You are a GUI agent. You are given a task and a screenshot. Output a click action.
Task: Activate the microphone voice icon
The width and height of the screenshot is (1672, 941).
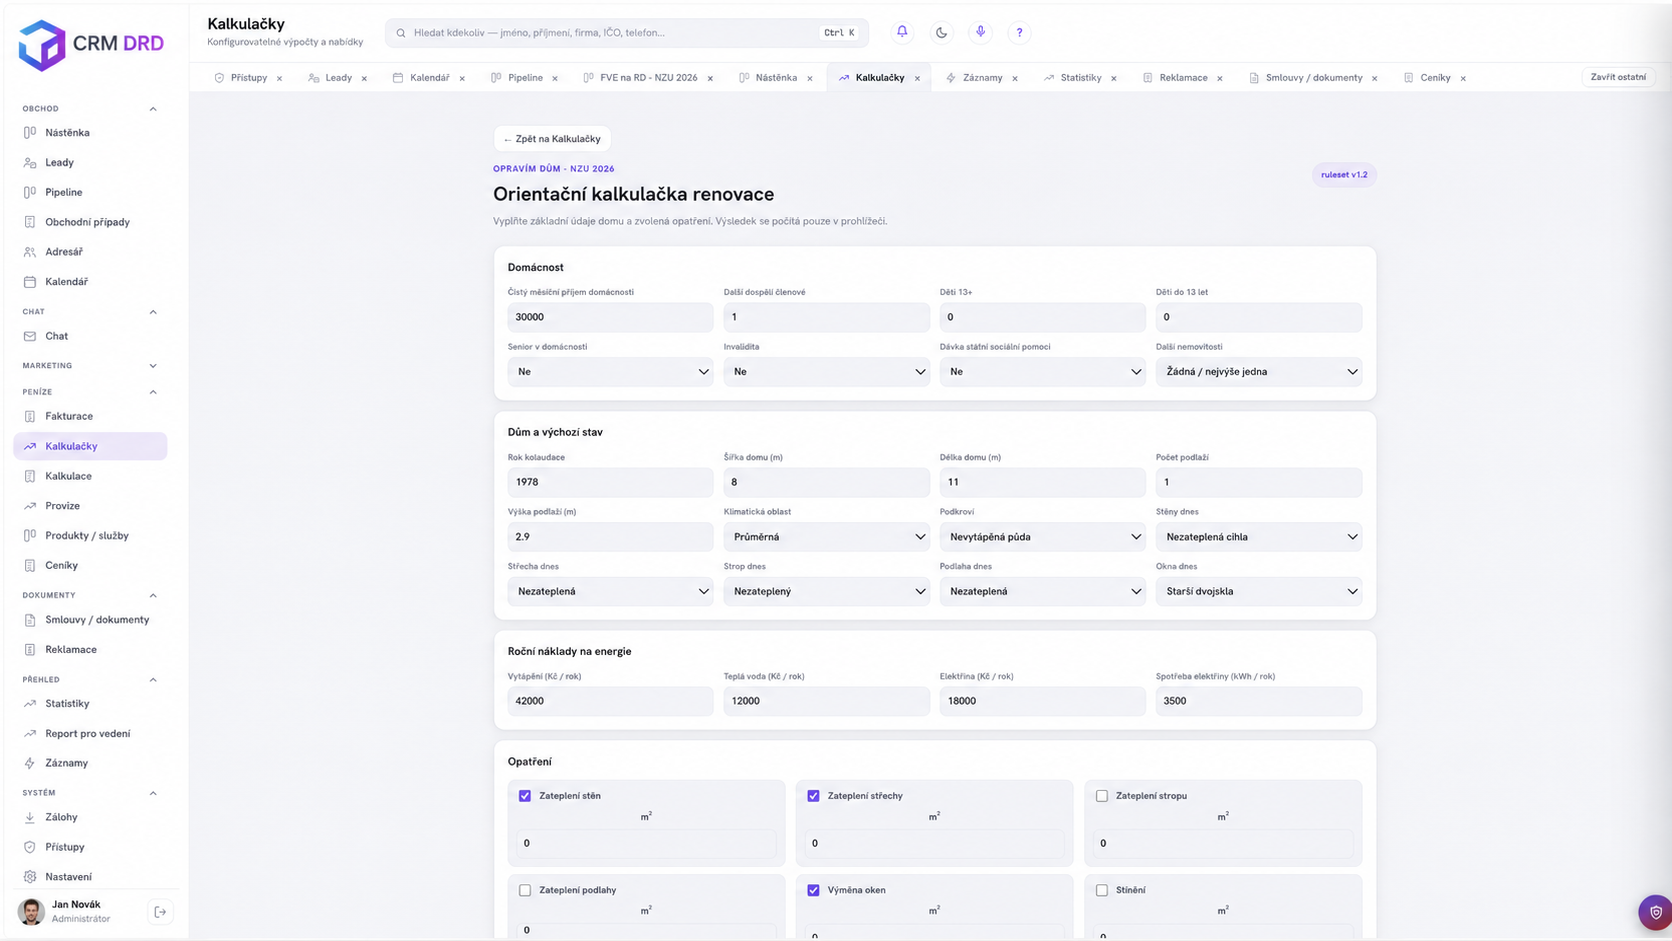pyautogui.click(x=980, y=32)
